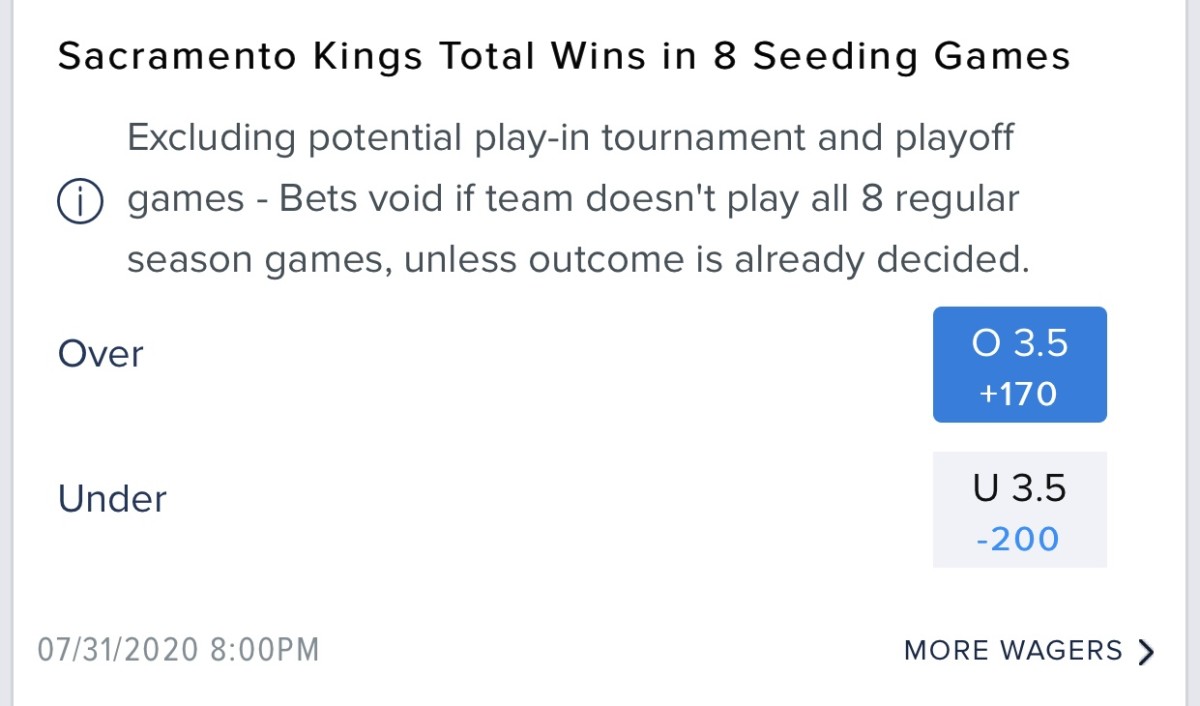Click the 8:00PM start time
This screenshot has width=1200, height=706.
(x=264, y=650)
